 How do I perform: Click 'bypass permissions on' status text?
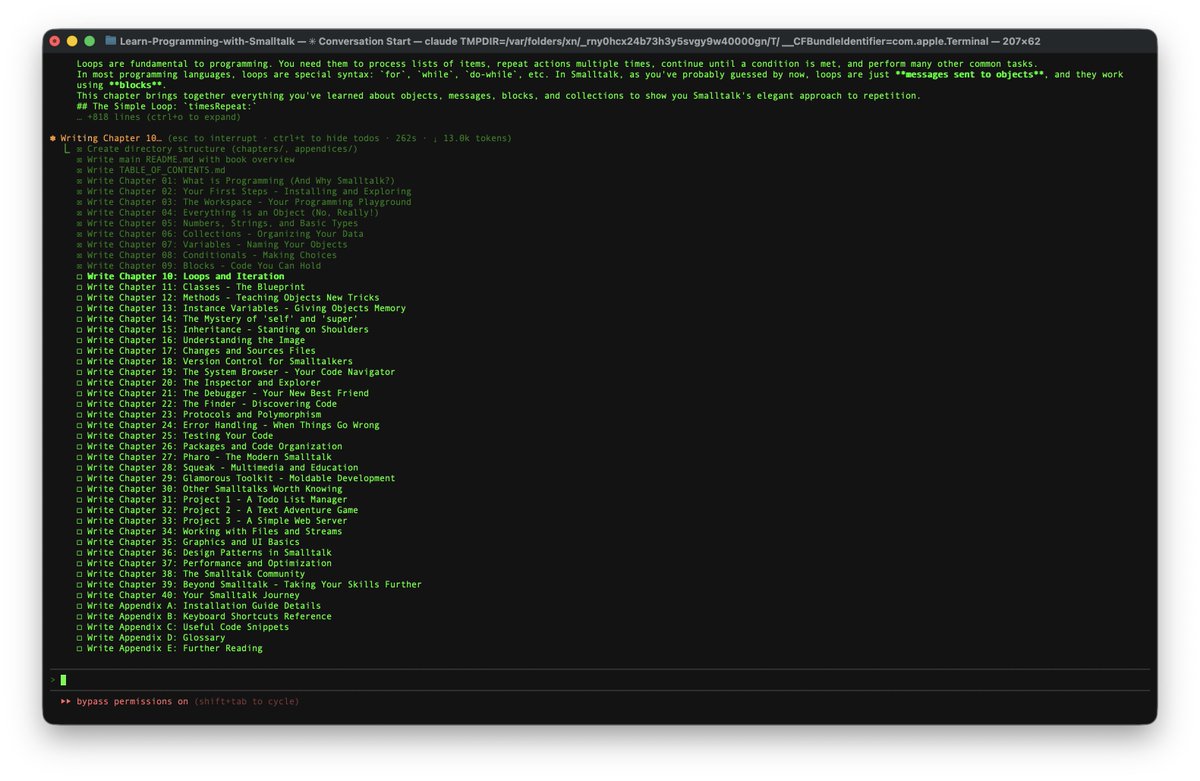point(132,701)
